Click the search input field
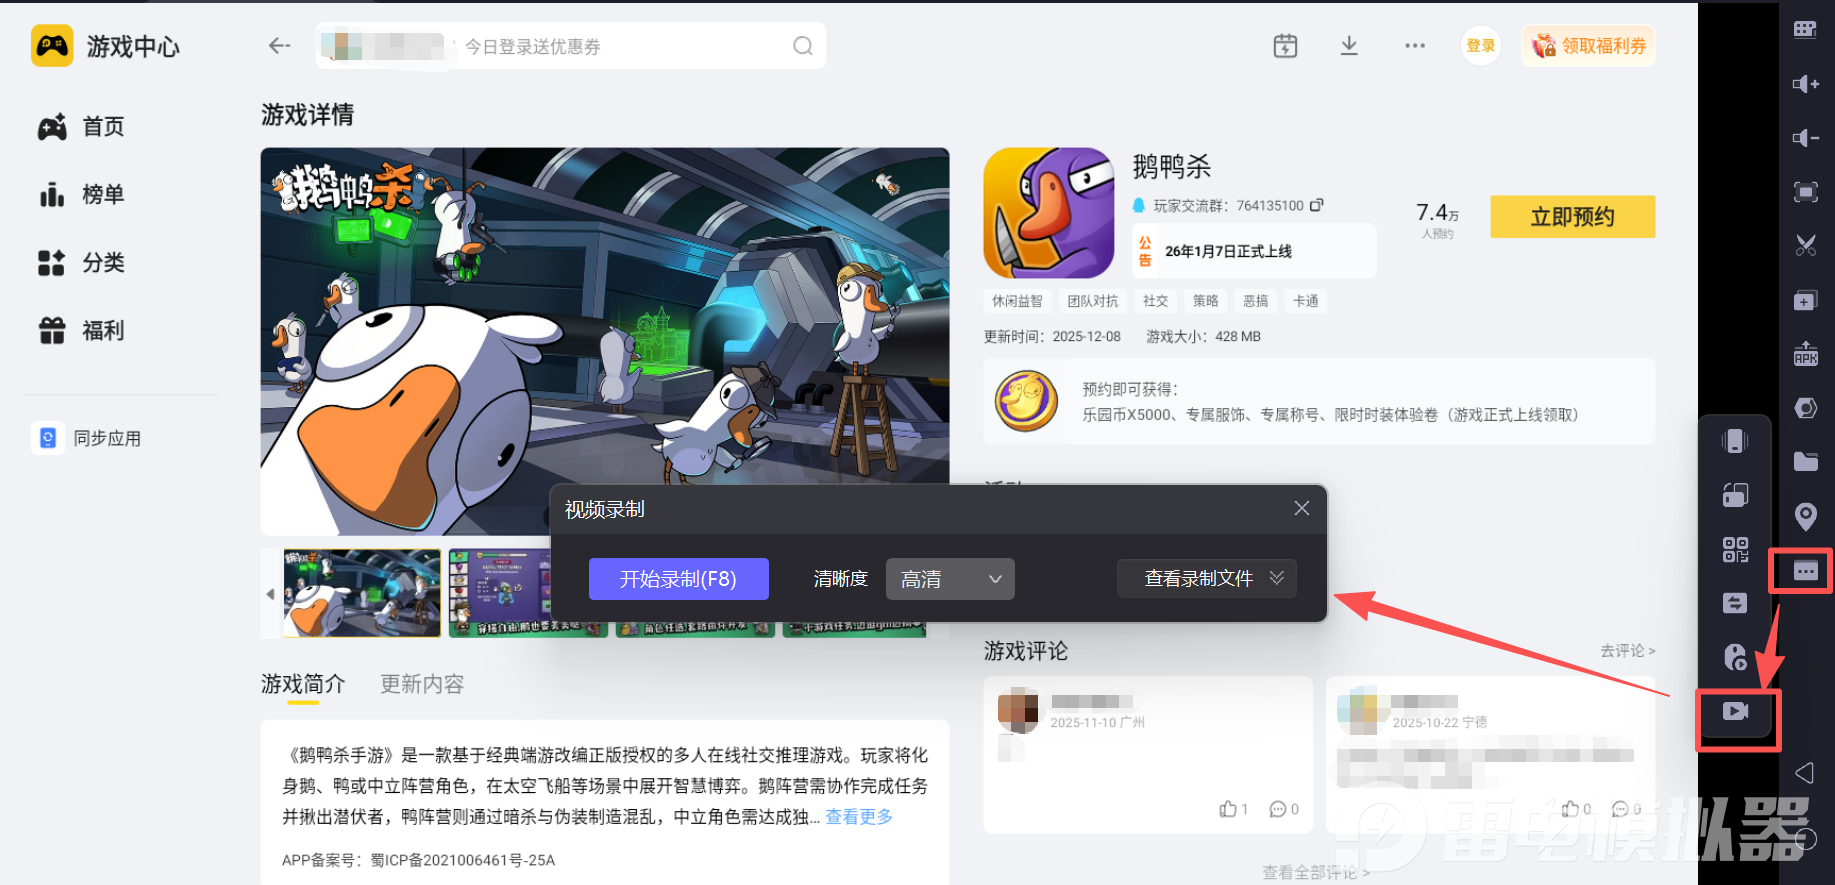 [x=570, y=46]
